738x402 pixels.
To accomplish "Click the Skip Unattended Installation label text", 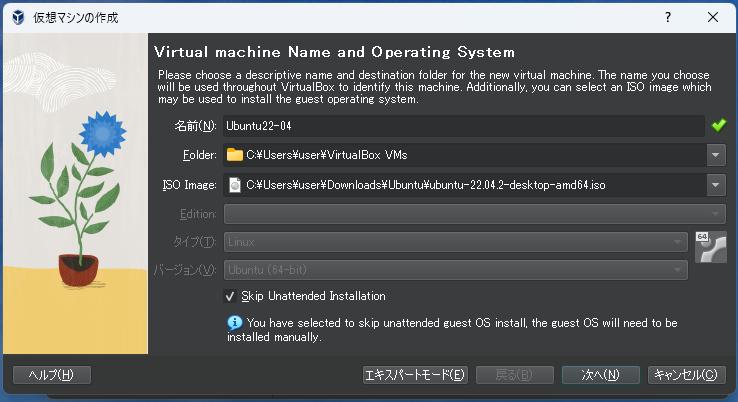I will click(313, 296).
